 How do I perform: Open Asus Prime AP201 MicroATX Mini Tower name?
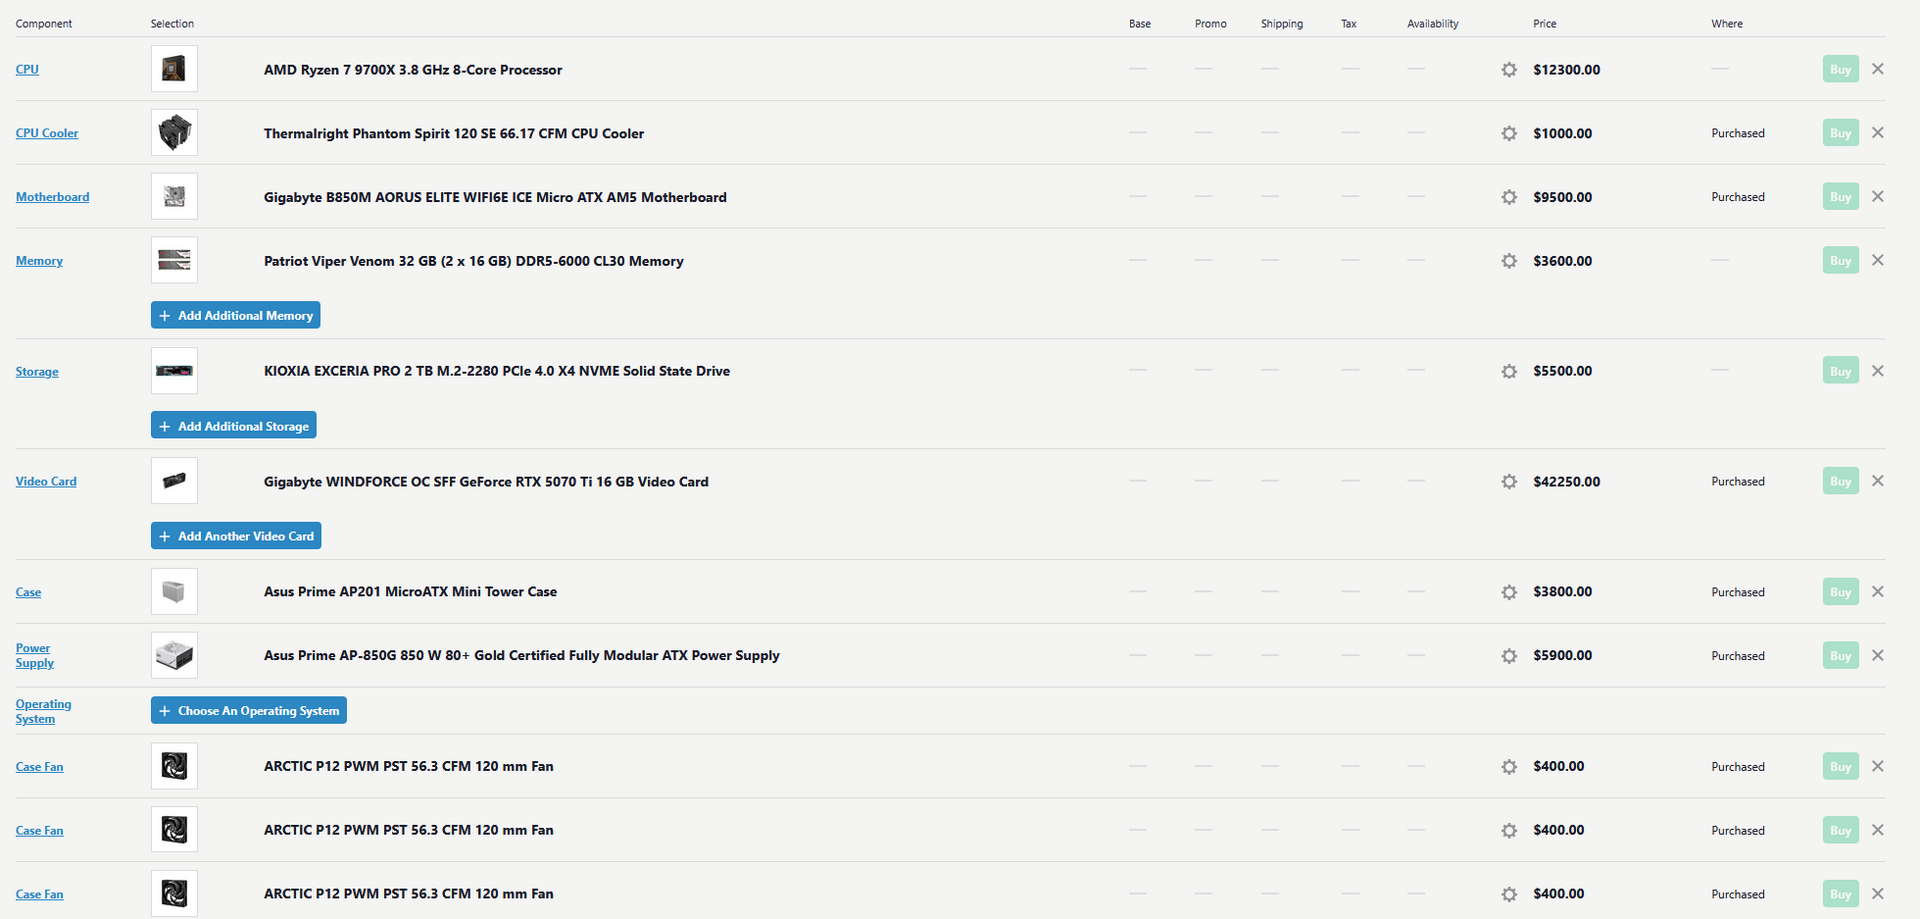click(x=411, y=592)
